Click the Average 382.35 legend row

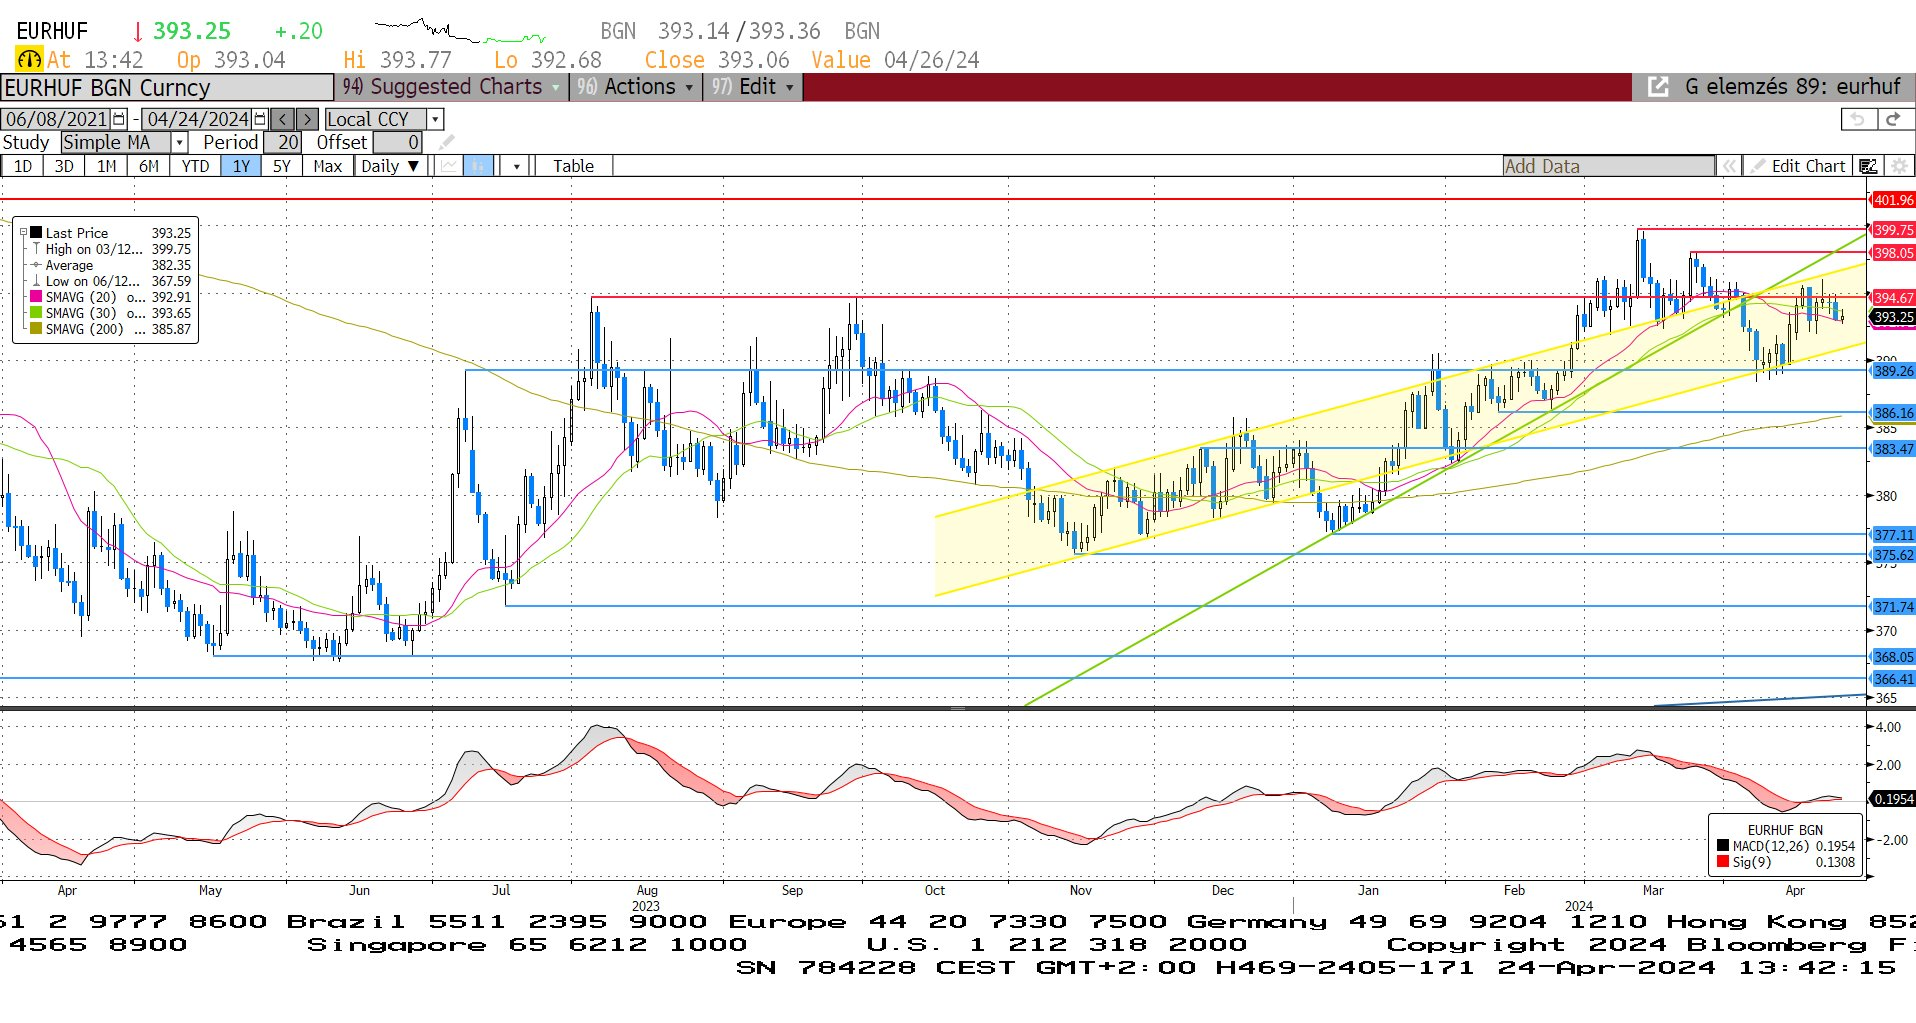pyautogui.click(x=110, y=265)
